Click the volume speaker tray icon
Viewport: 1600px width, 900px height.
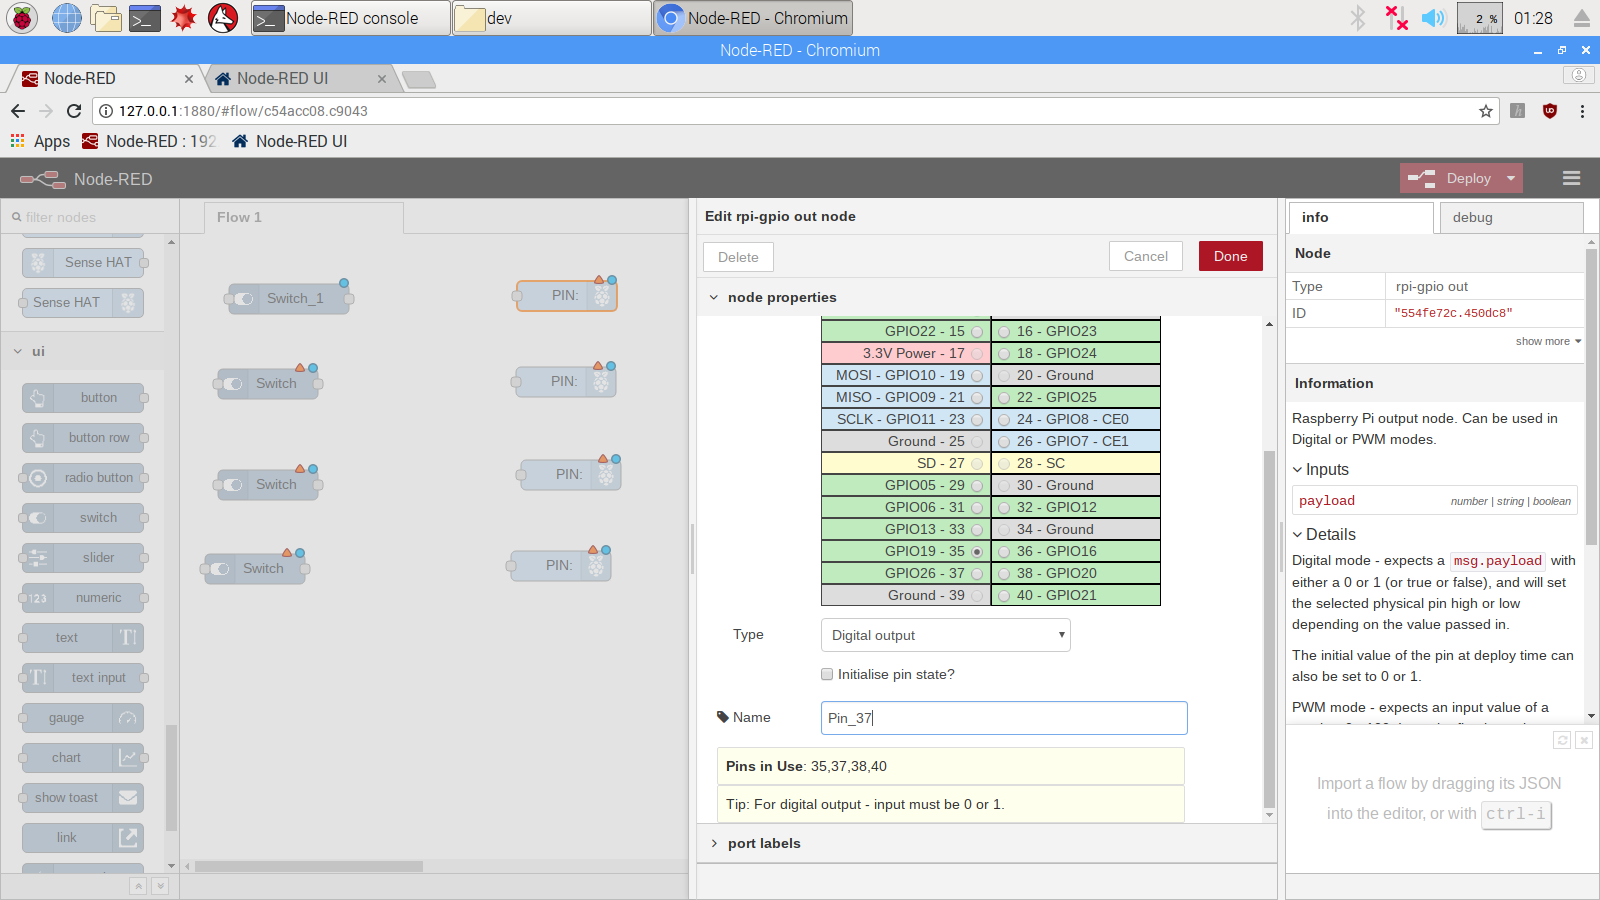(1434, 18)
